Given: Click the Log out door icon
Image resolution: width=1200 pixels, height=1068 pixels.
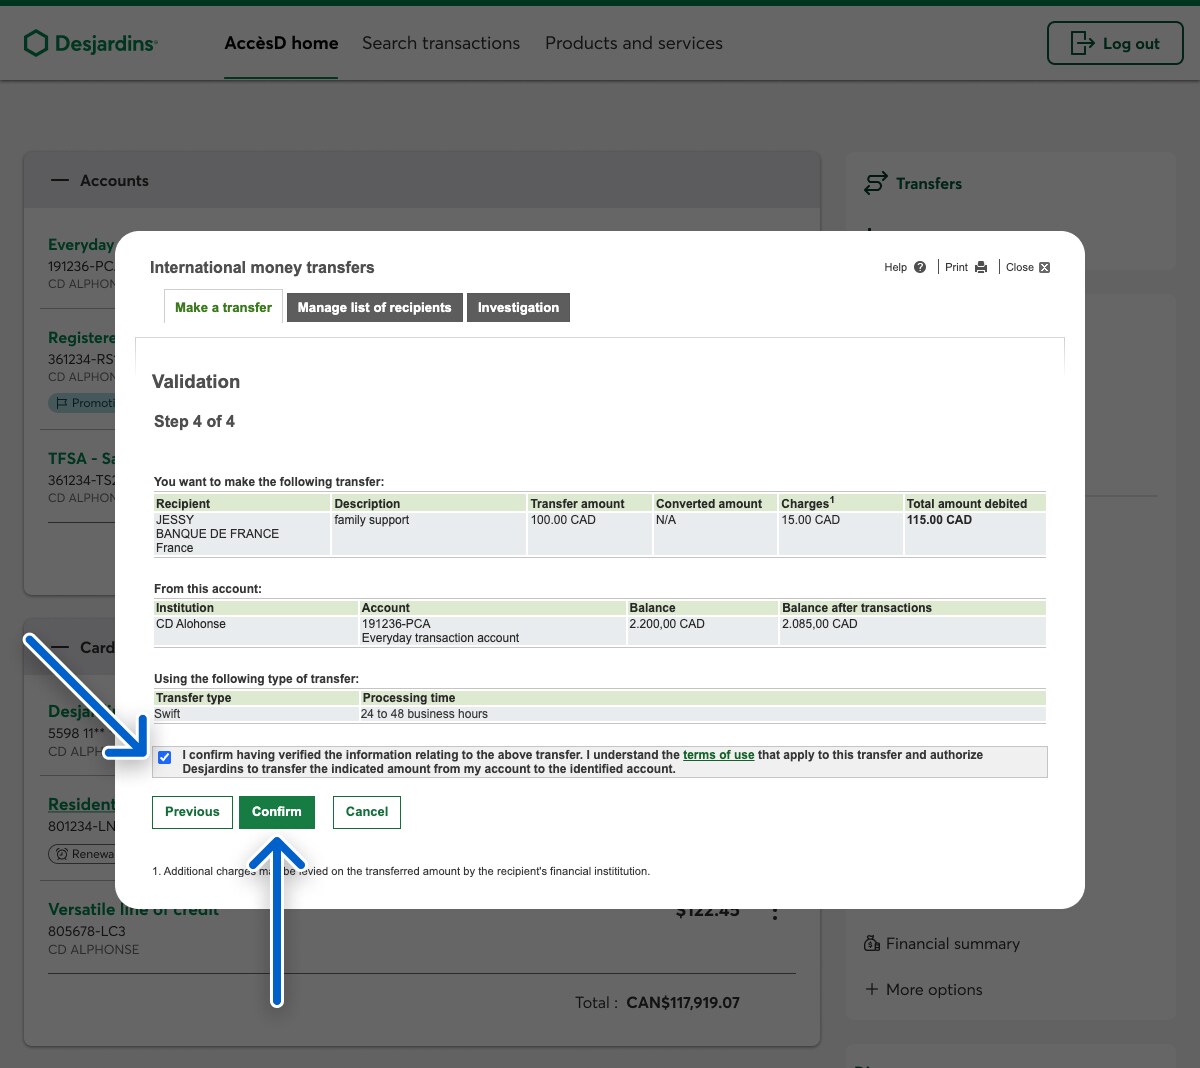Looking at the screenshot, I should tap(1082, 43).
